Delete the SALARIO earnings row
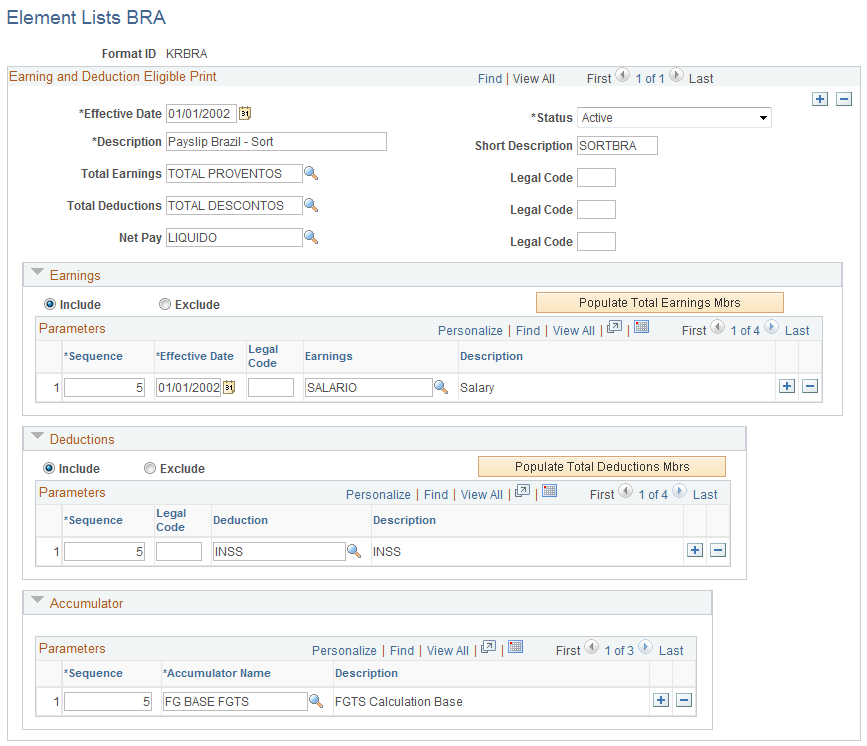Image resolution: width=867 pixels, height=746 pixels. pyautogui.click(x=810, y=386)
